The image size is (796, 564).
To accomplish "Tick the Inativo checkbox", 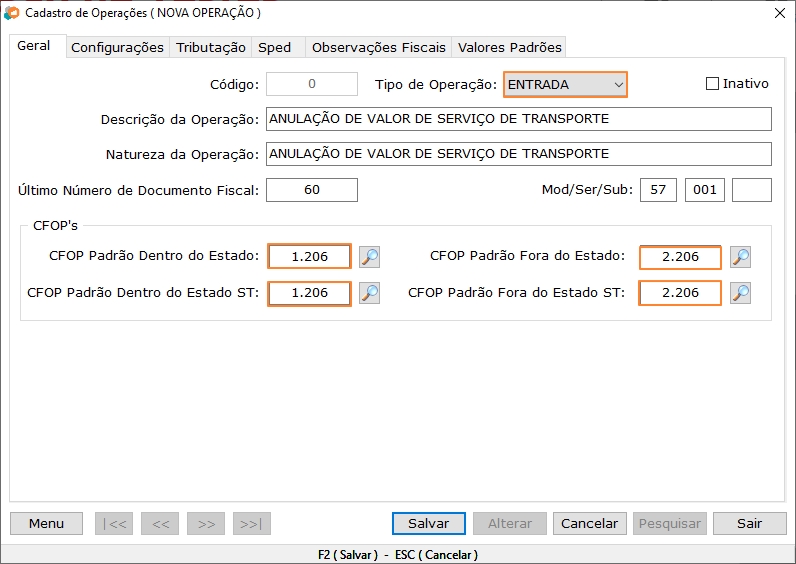I will point(712,84).
